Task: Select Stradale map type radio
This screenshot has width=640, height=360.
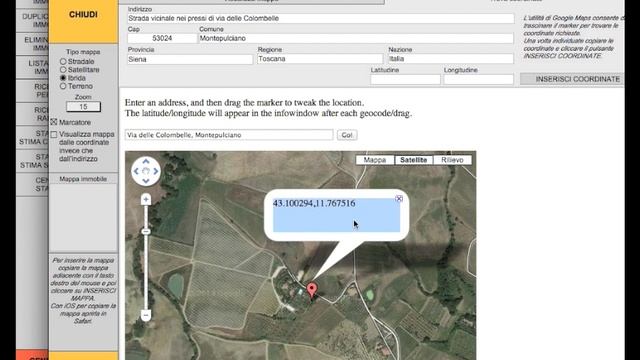Action: pos(63,62)
